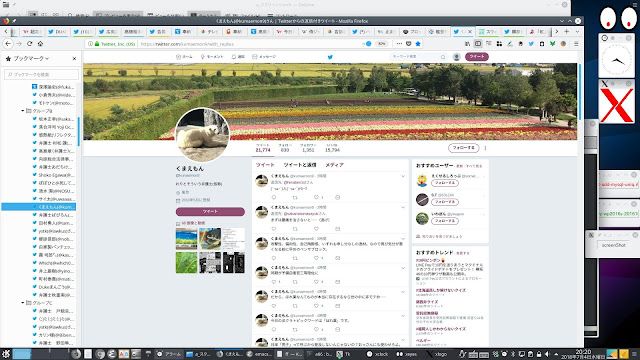The image size is (640, 360).
Task: Click the volume icon in the system tray
Action: [x=547, y=354]
